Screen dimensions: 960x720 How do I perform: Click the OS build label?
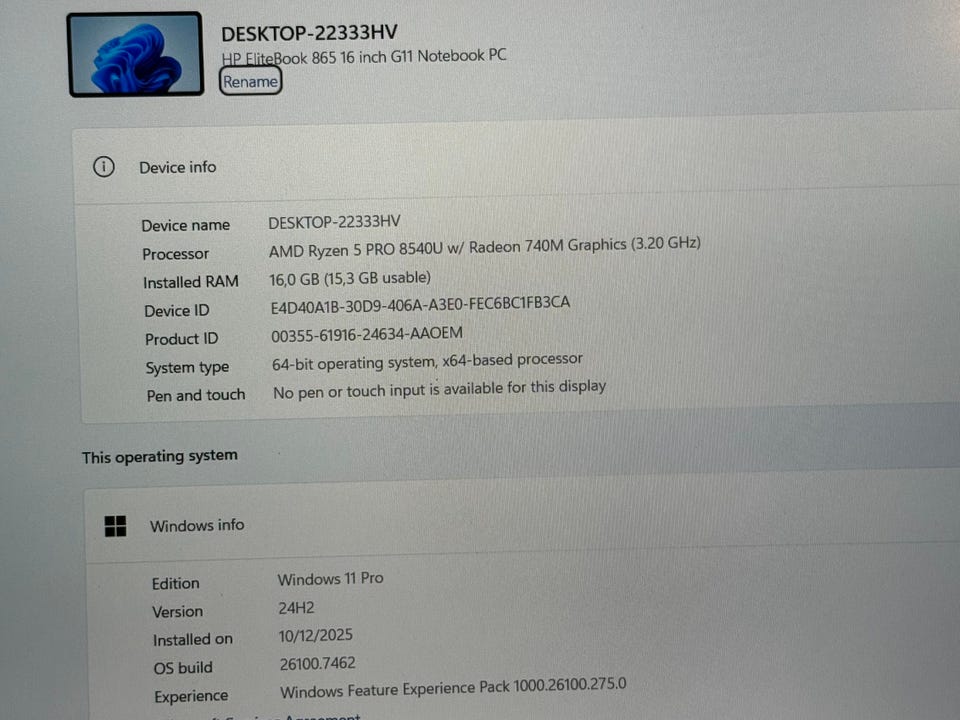coord(183,668)
